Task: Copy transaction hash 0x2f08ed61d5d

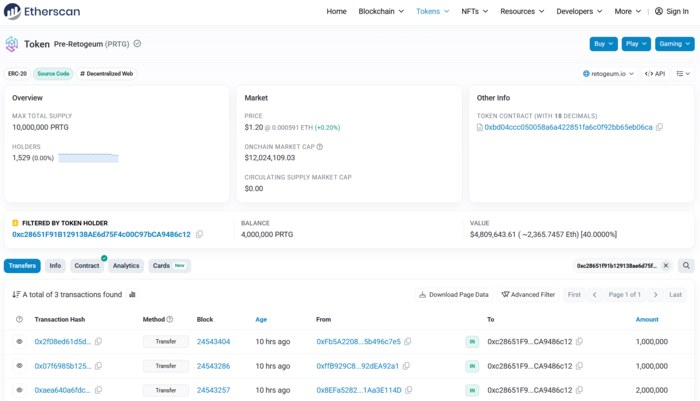Action: 99,342
